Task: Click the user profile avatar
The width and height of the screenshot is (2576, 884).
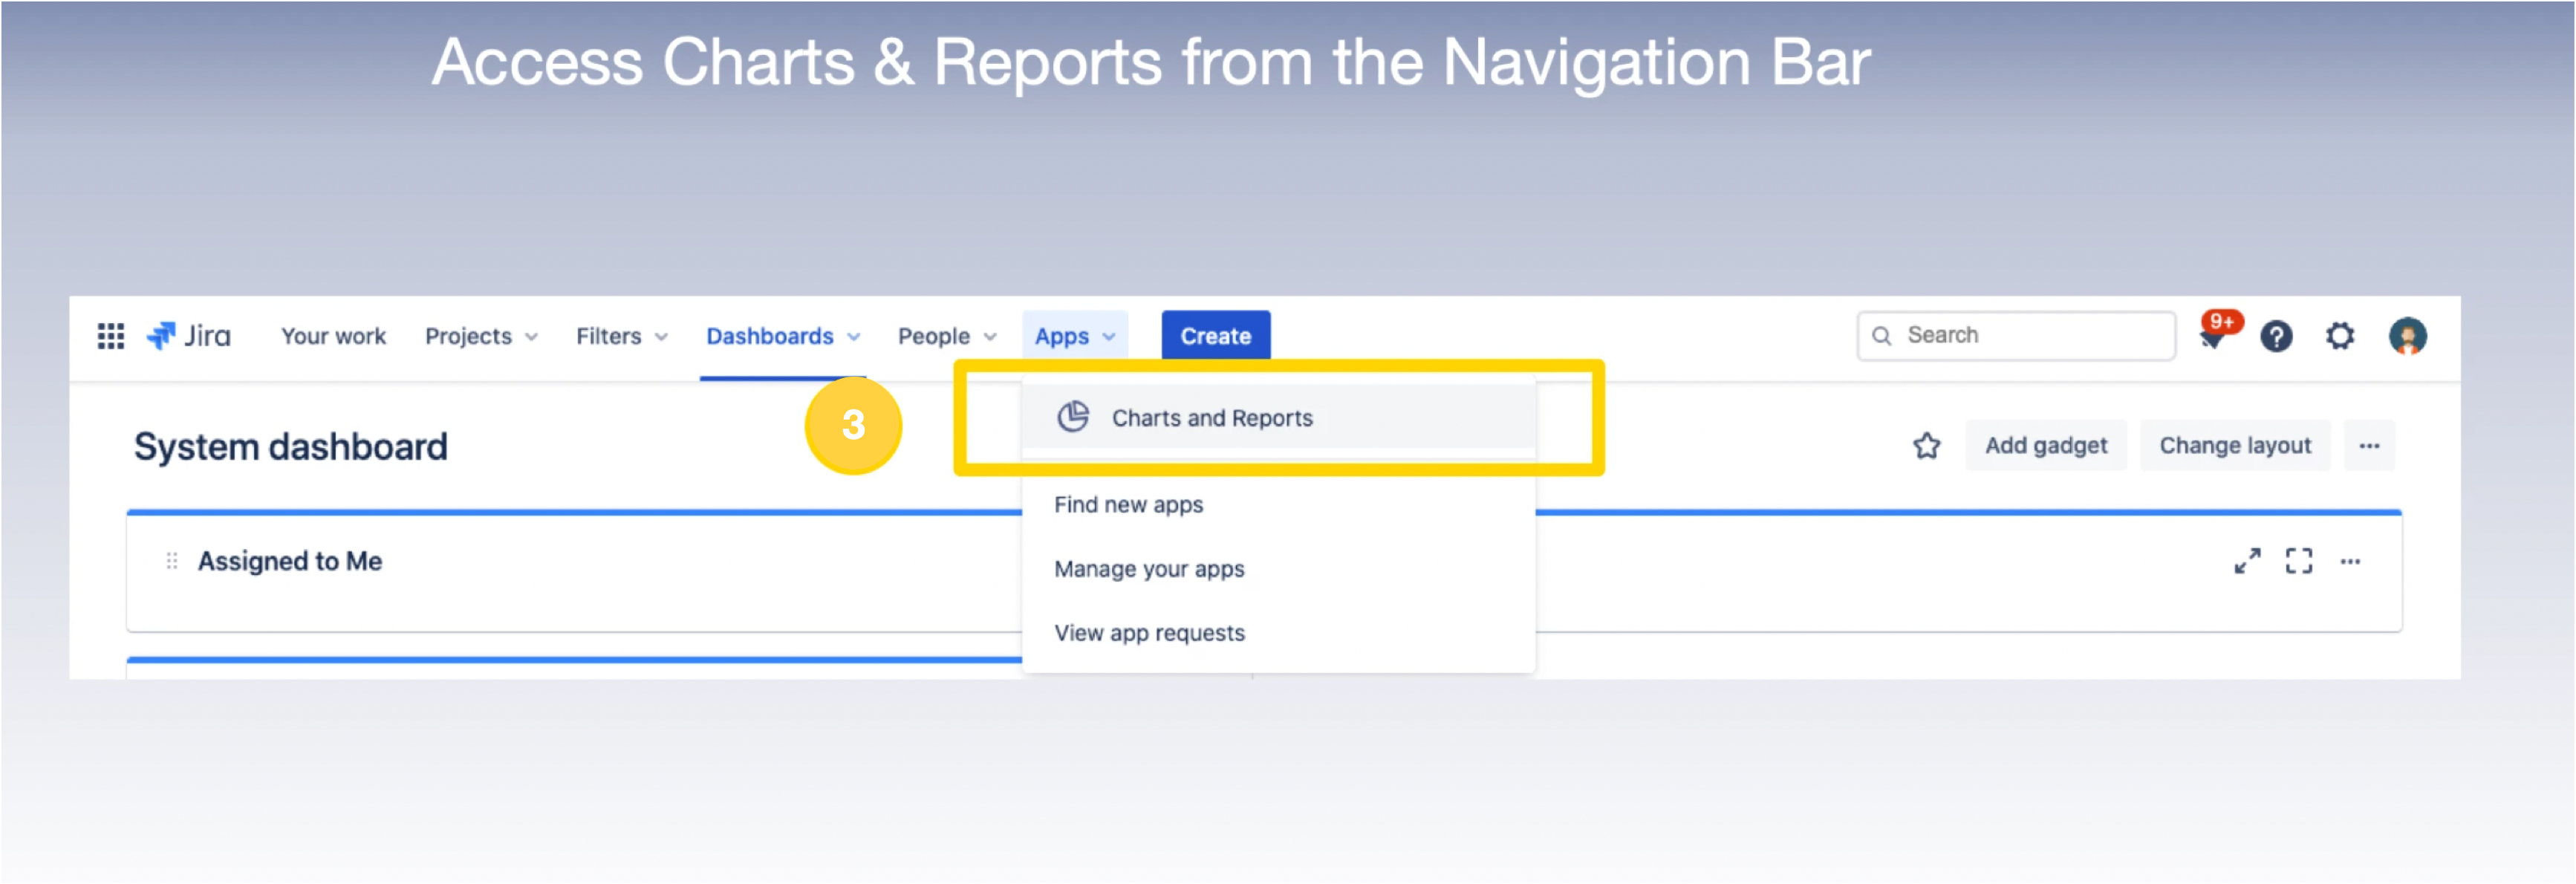Action: click(2407, 336)
